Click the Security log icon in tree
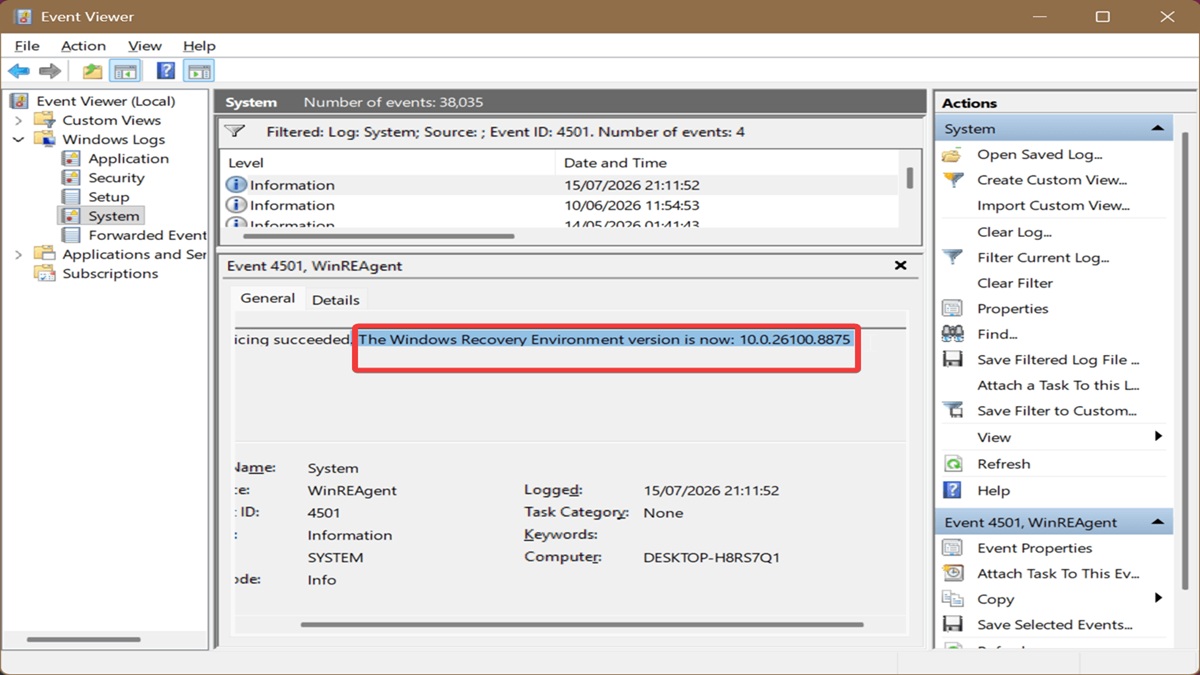 click(71, 178)
